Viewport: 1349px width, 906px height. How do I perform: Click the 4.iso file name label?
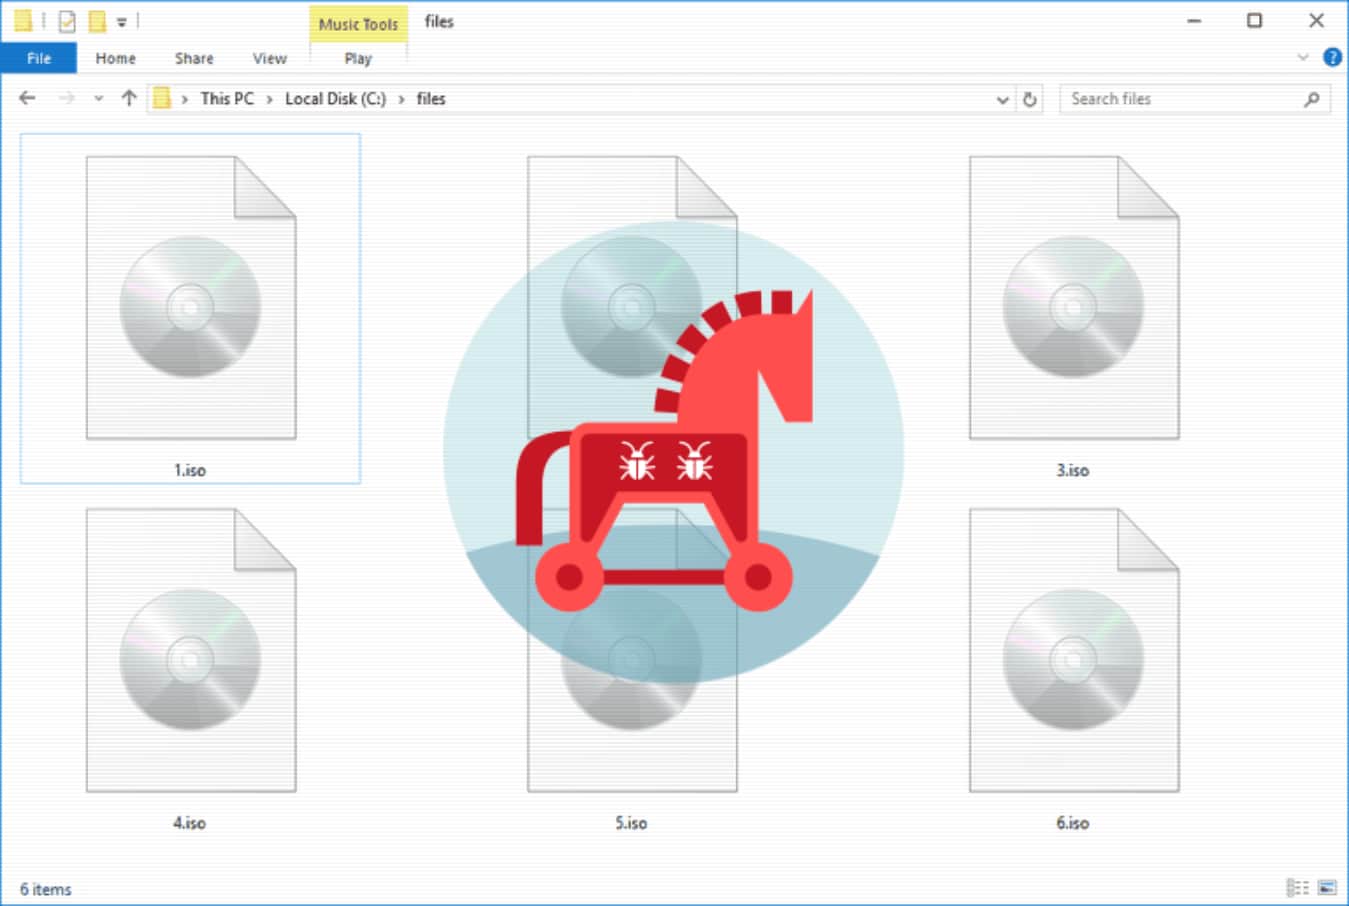190,823
